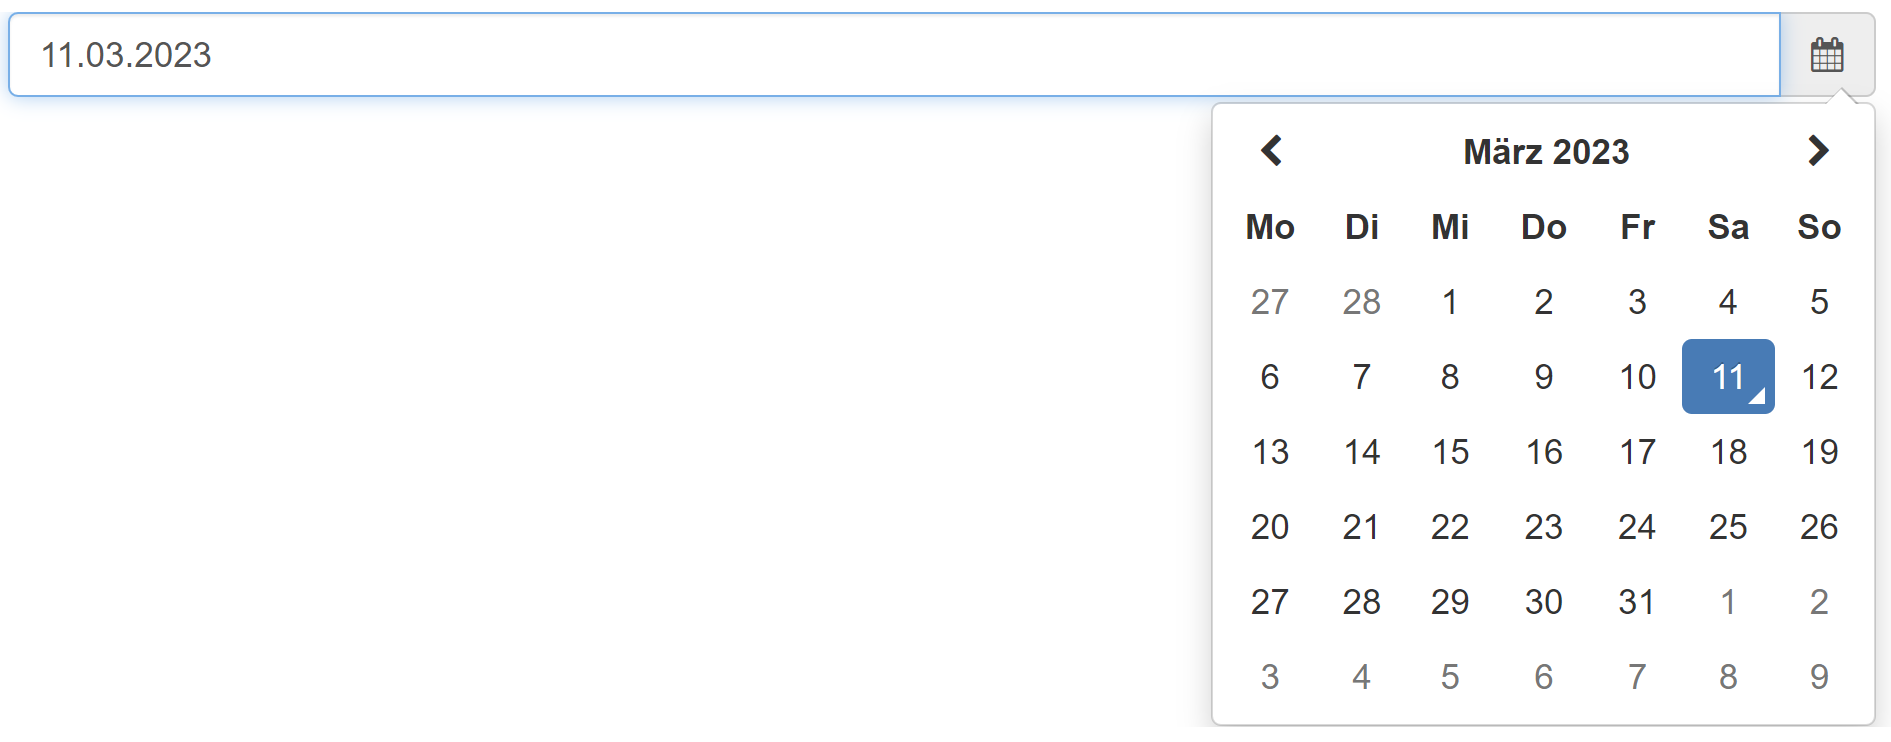Pick Sunday March 26
This screenshot has height=742, width=1891.
1819,527
